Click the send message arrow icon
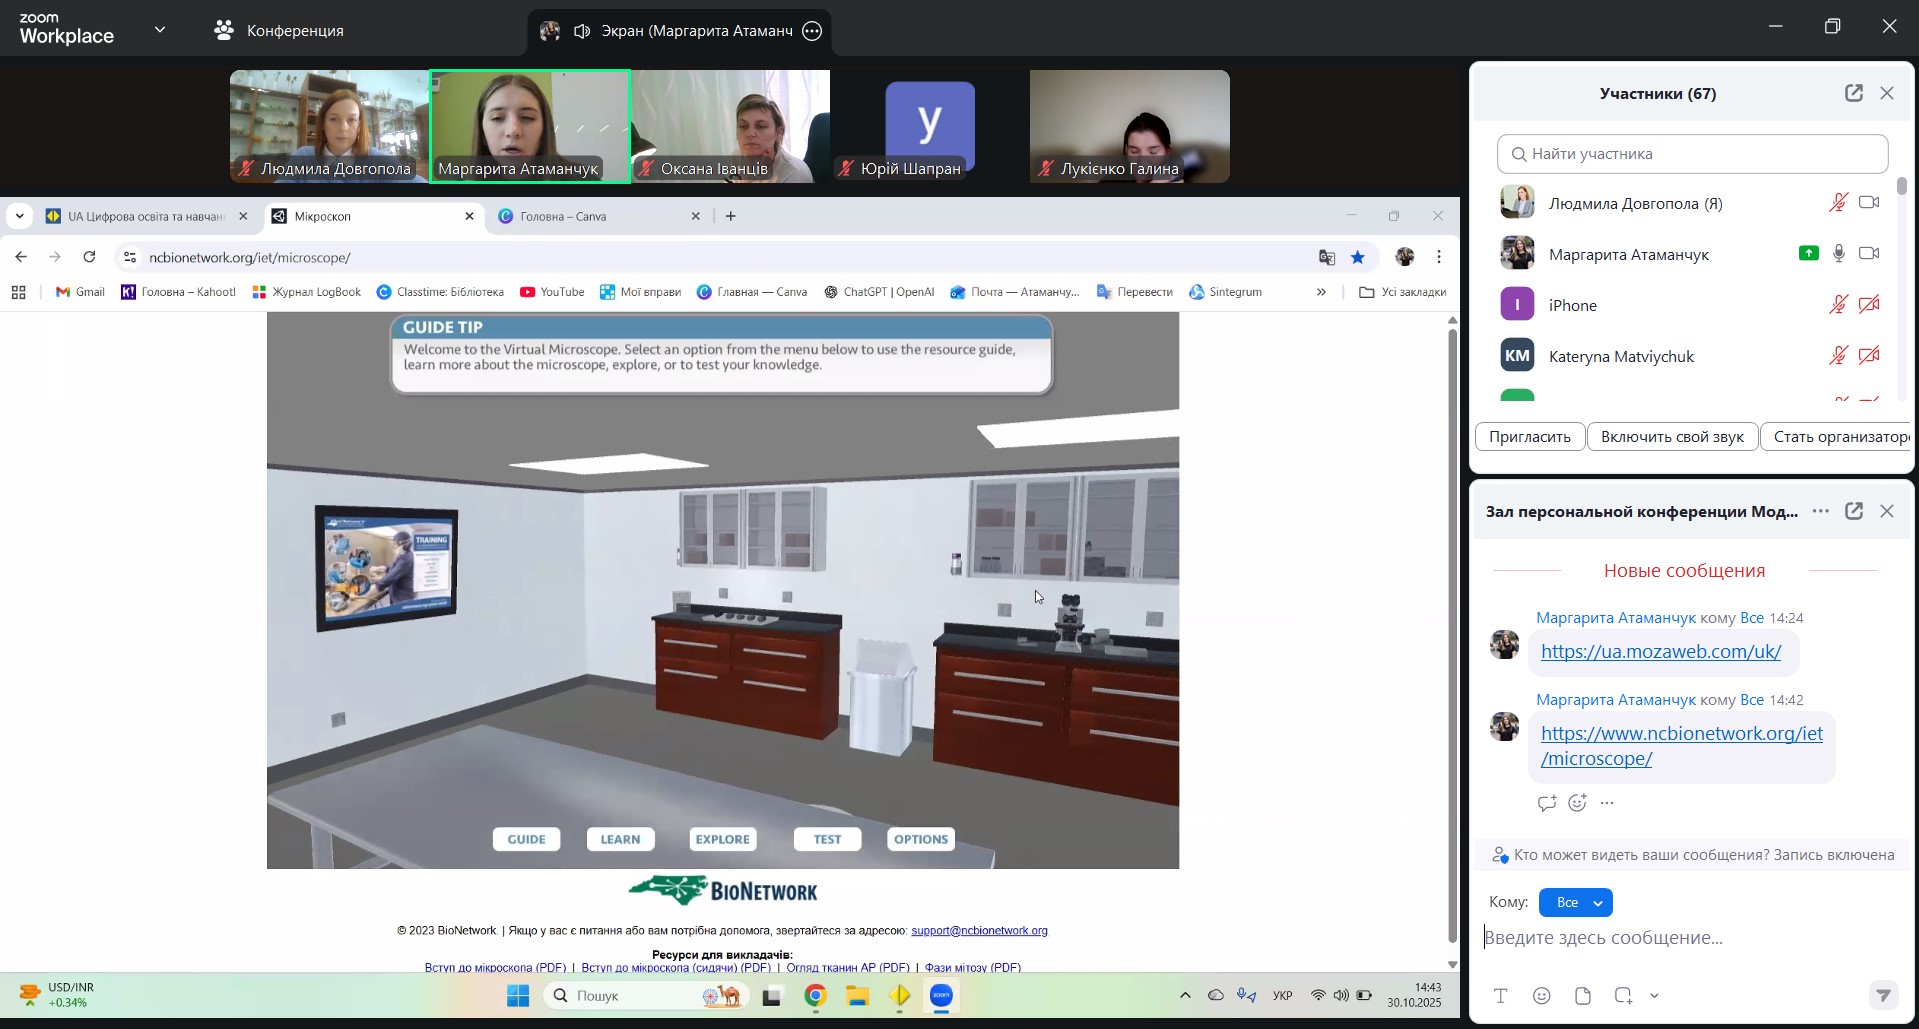The width and height of the screenshot is (1919, 1029). pos(1883,996)
